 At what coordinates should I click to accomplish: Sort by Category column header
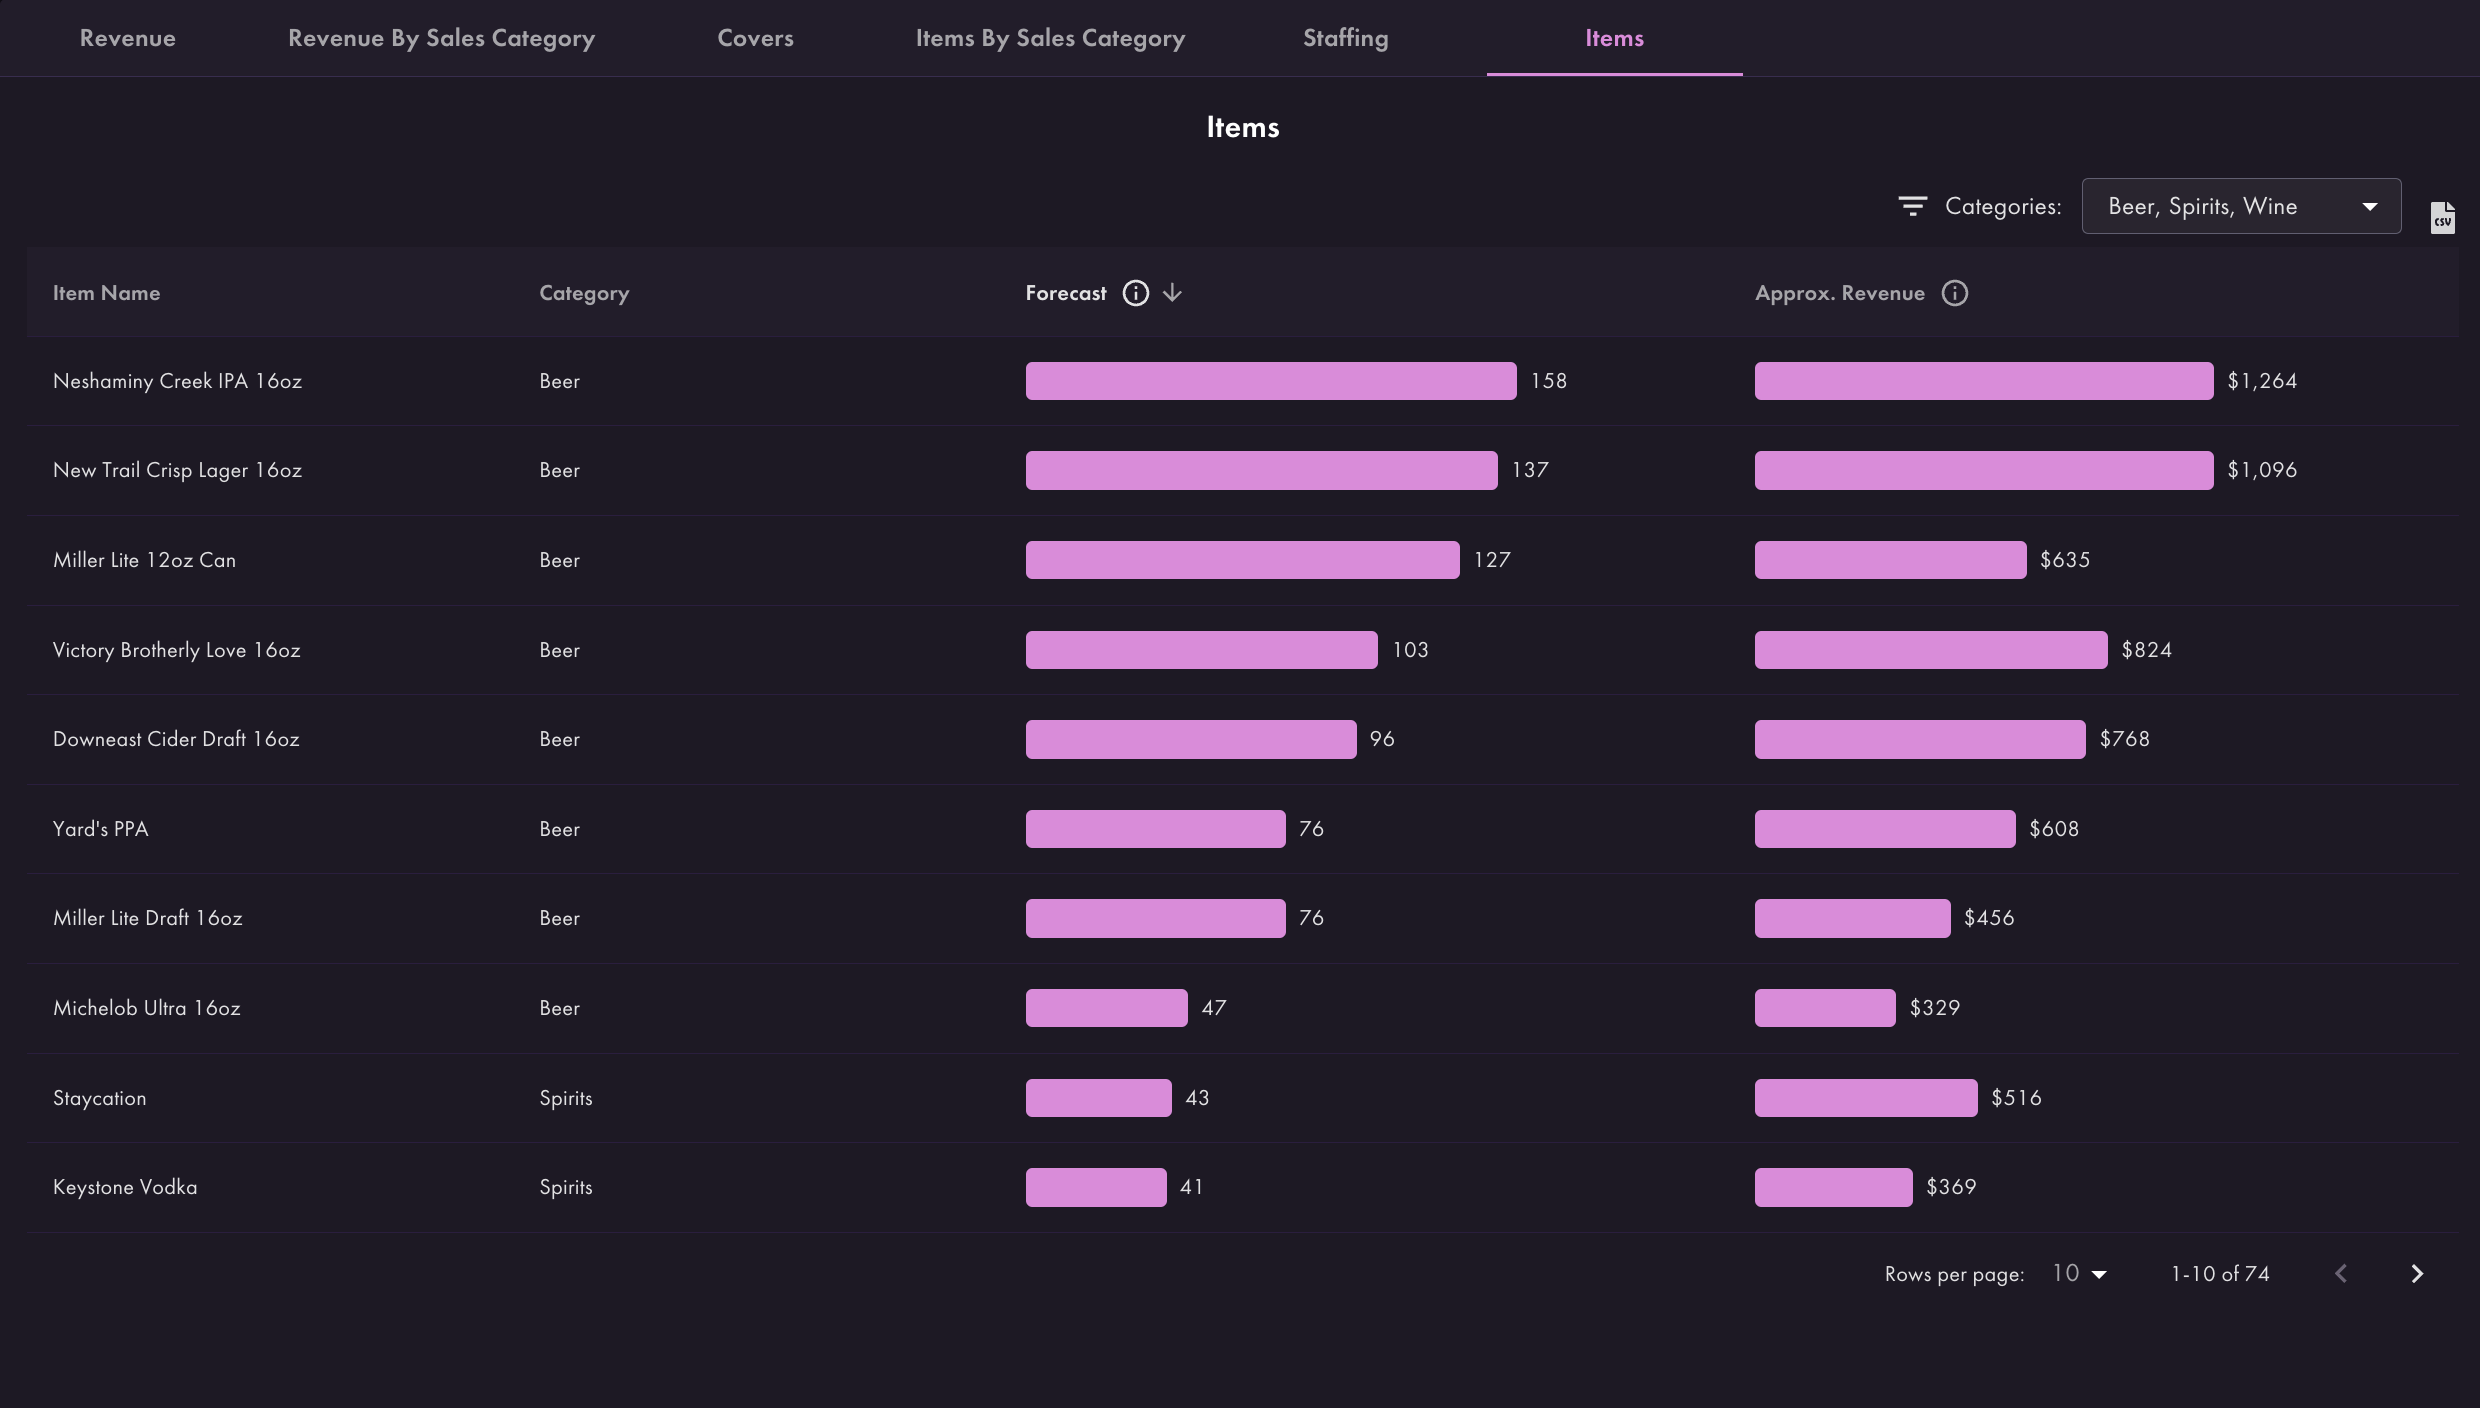point(584,293)
